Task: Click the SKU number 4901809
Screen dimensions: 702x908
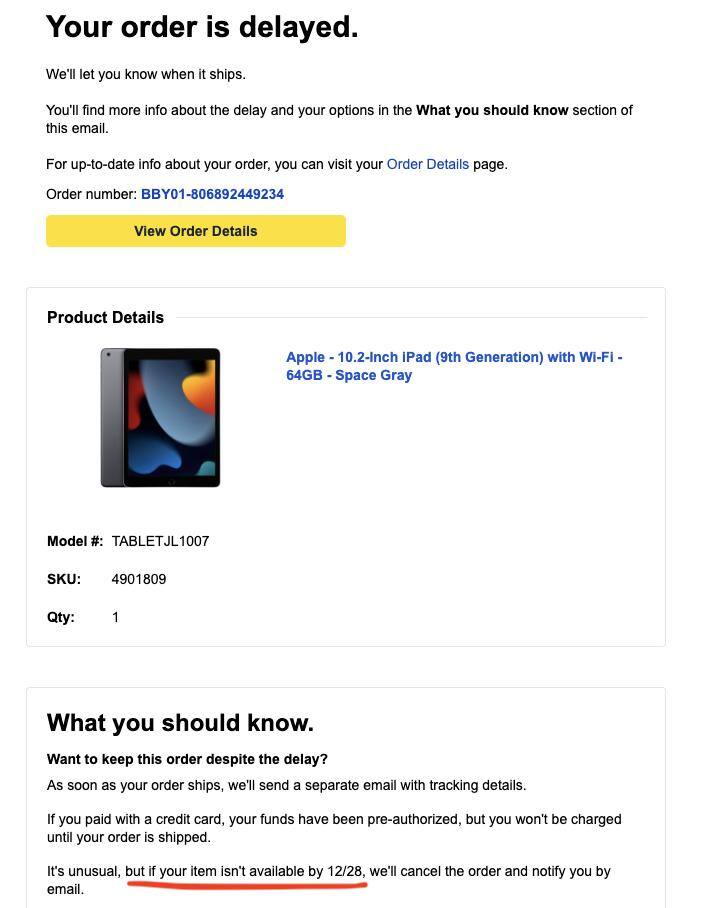Action: 140,579
